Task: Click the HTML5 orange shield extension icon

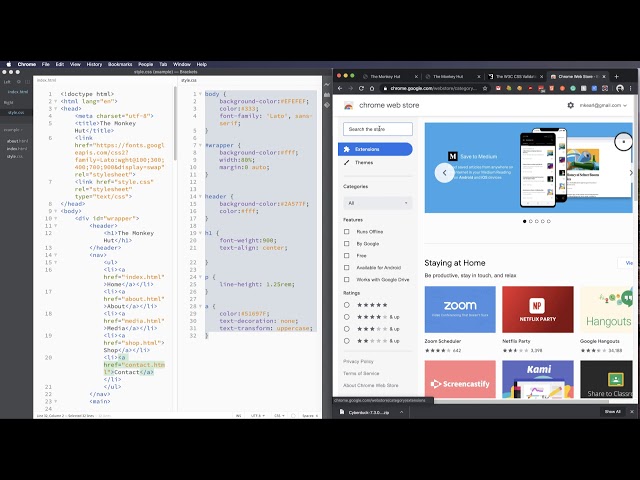Action: tap(551, 88)
